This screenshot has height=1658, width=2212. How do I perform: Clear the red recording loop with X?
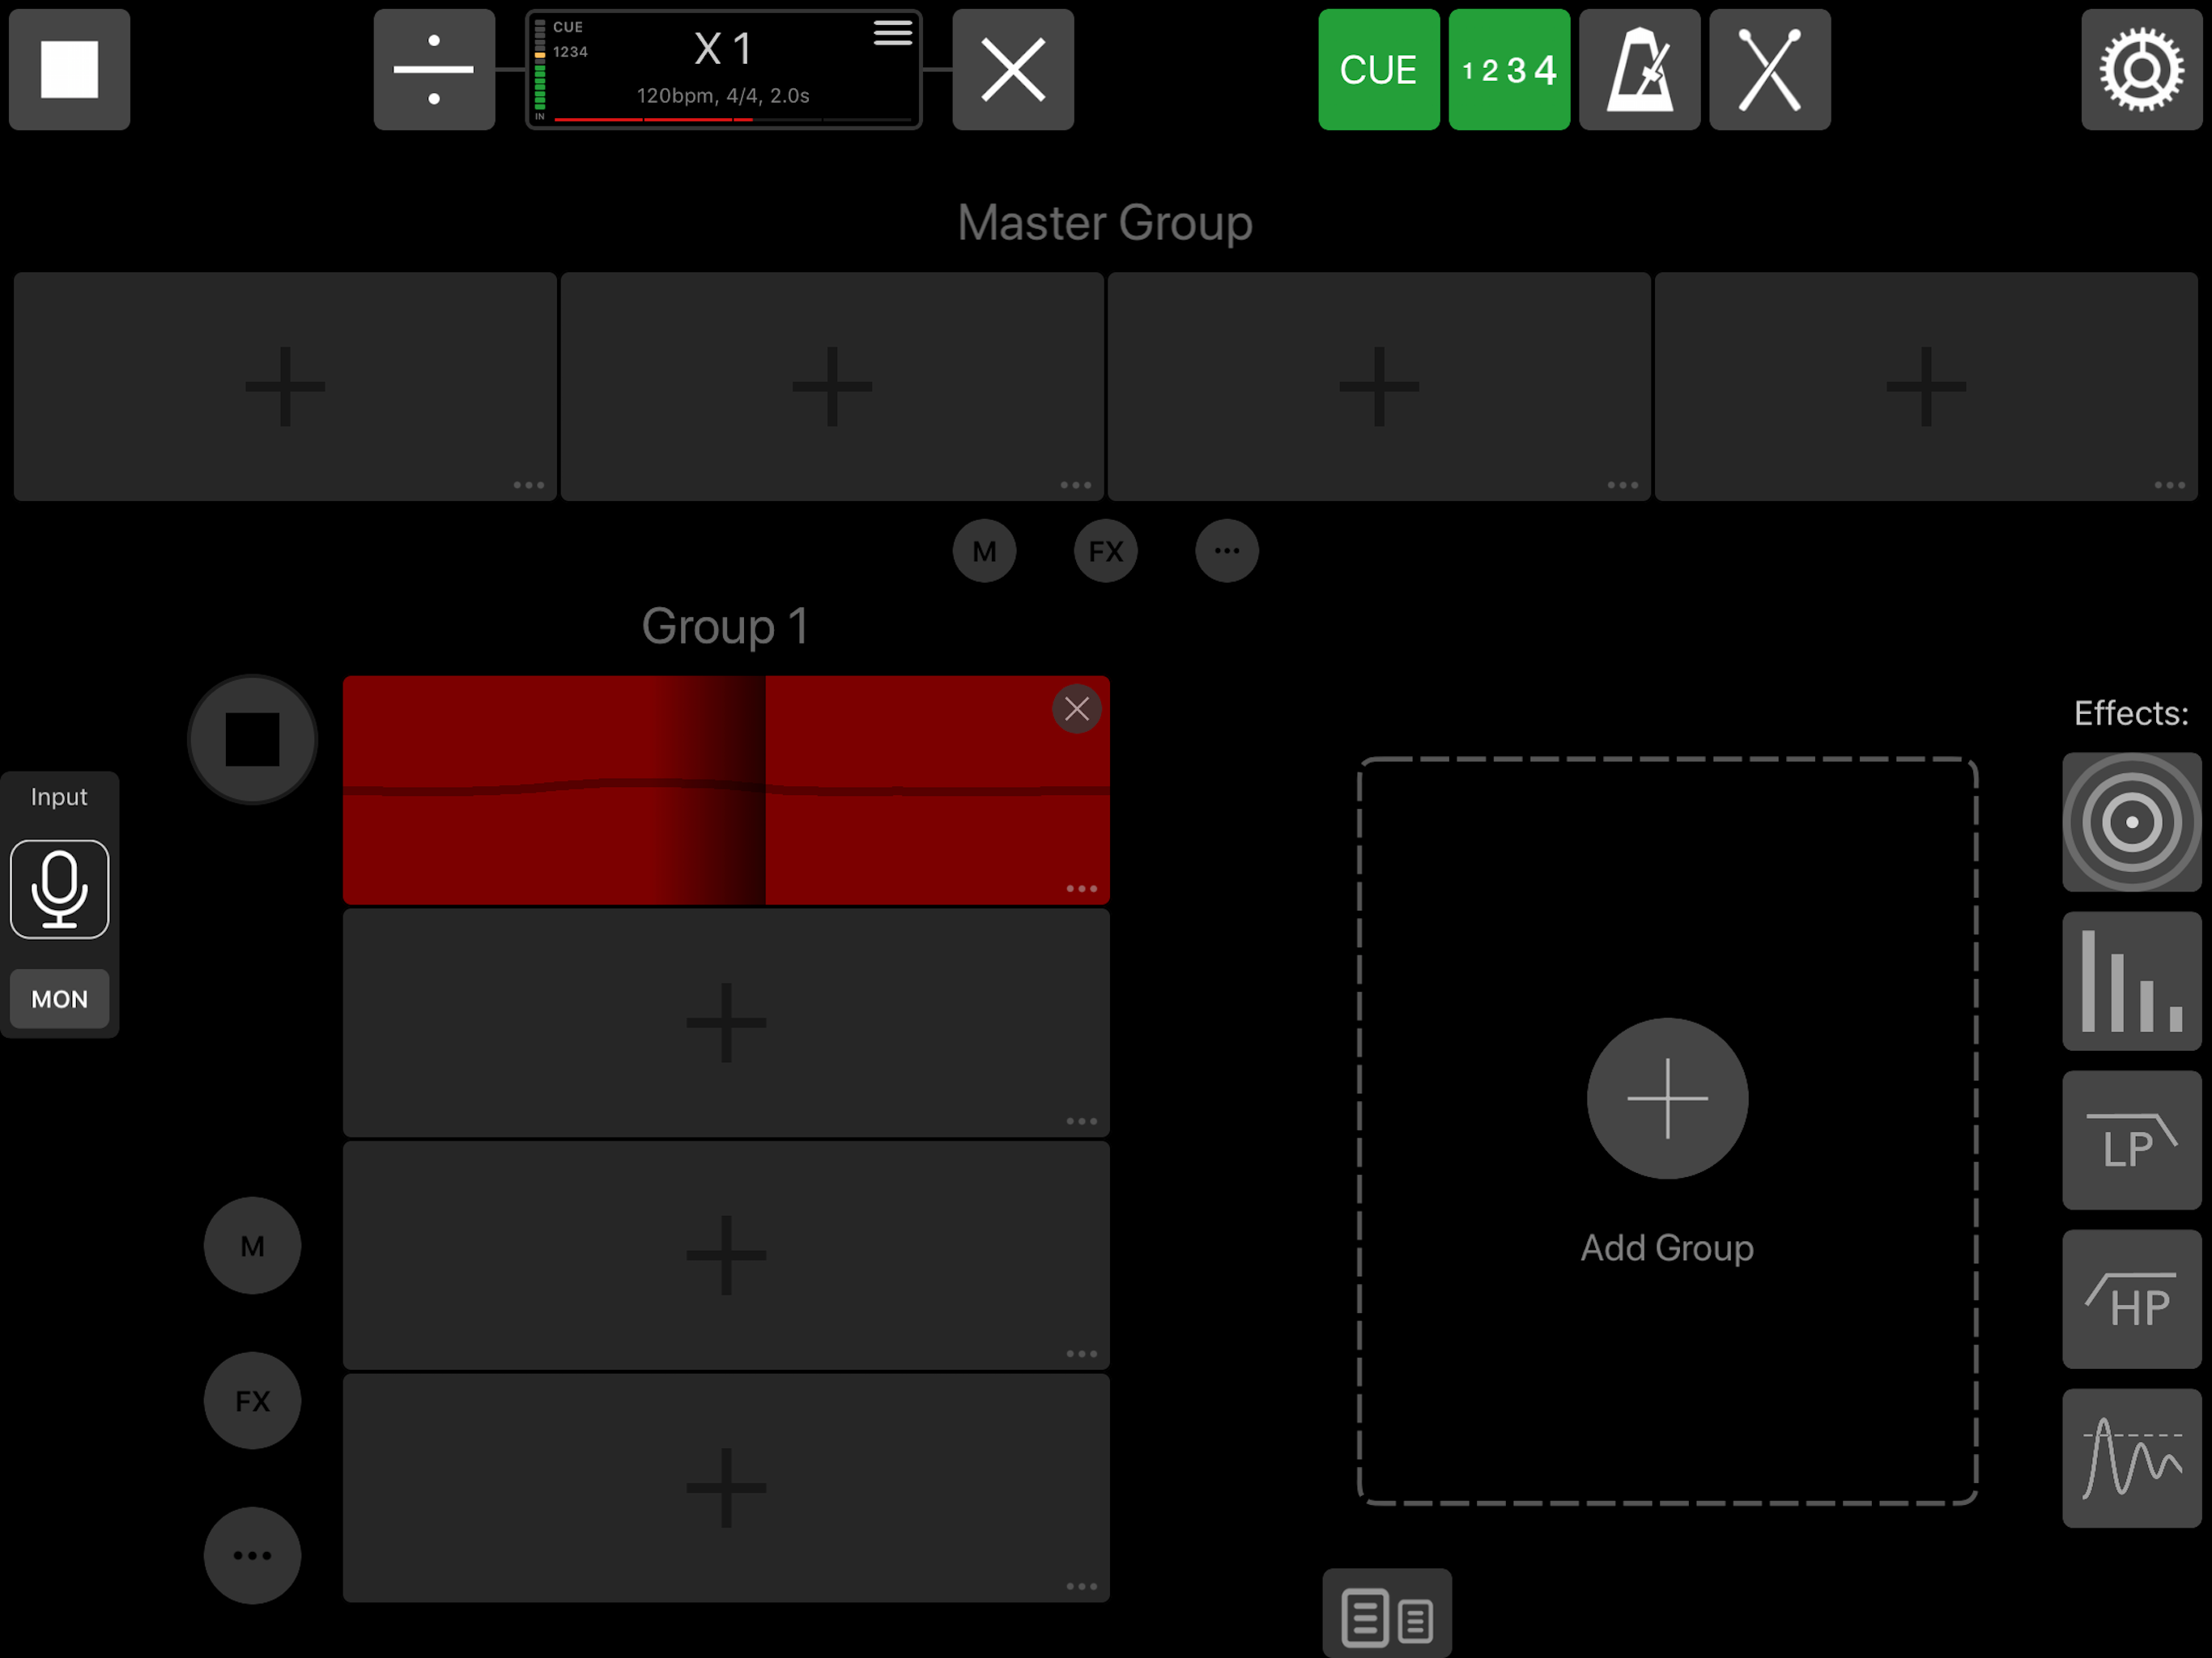point(1076,709)
